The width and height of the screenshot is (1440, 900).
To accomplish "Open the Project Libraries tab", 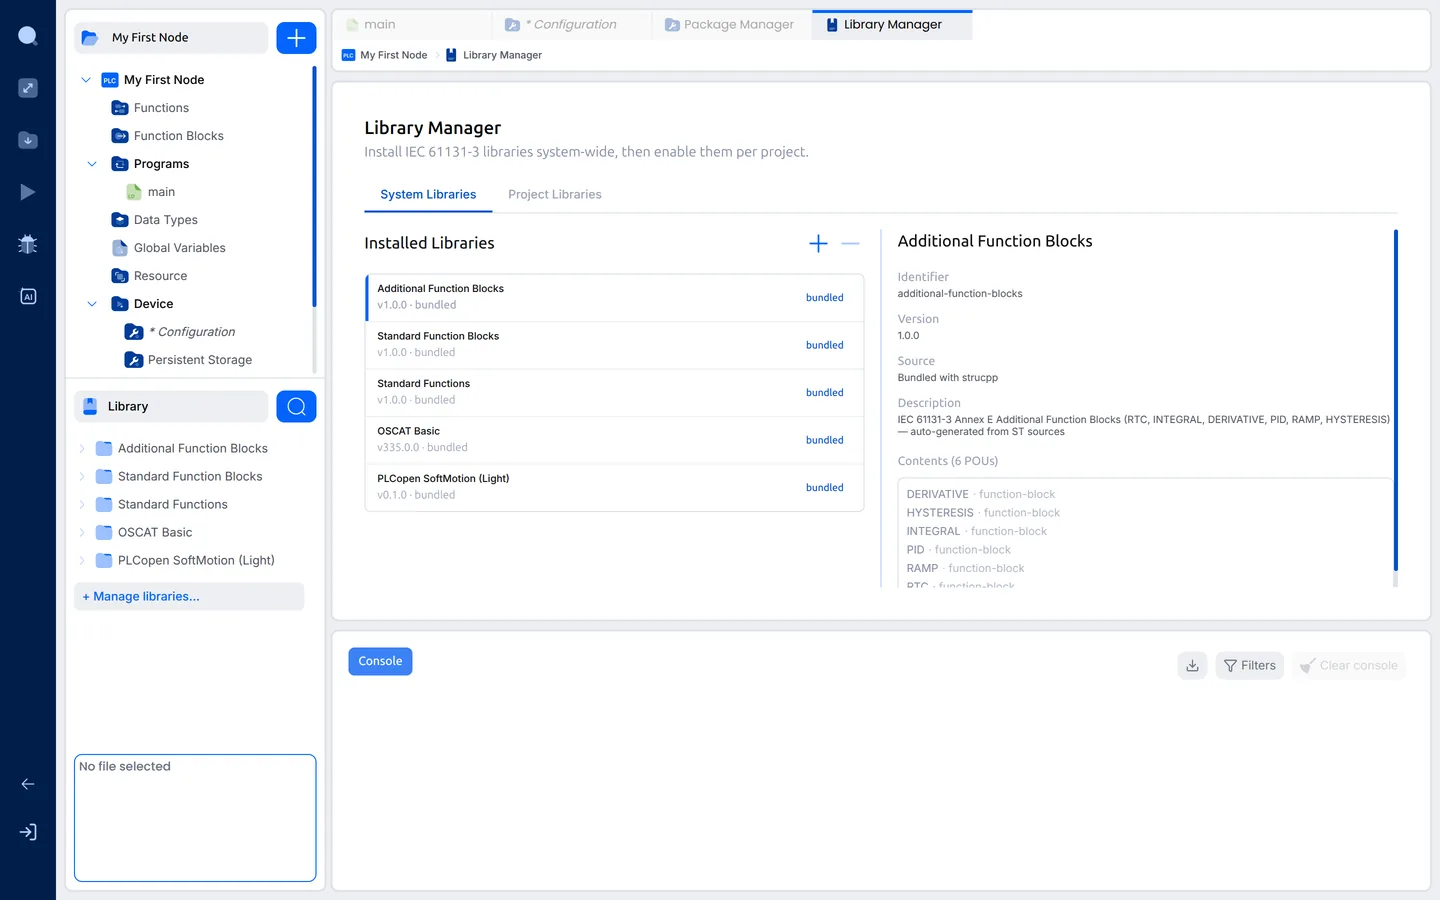I will [x=555, y=195].
